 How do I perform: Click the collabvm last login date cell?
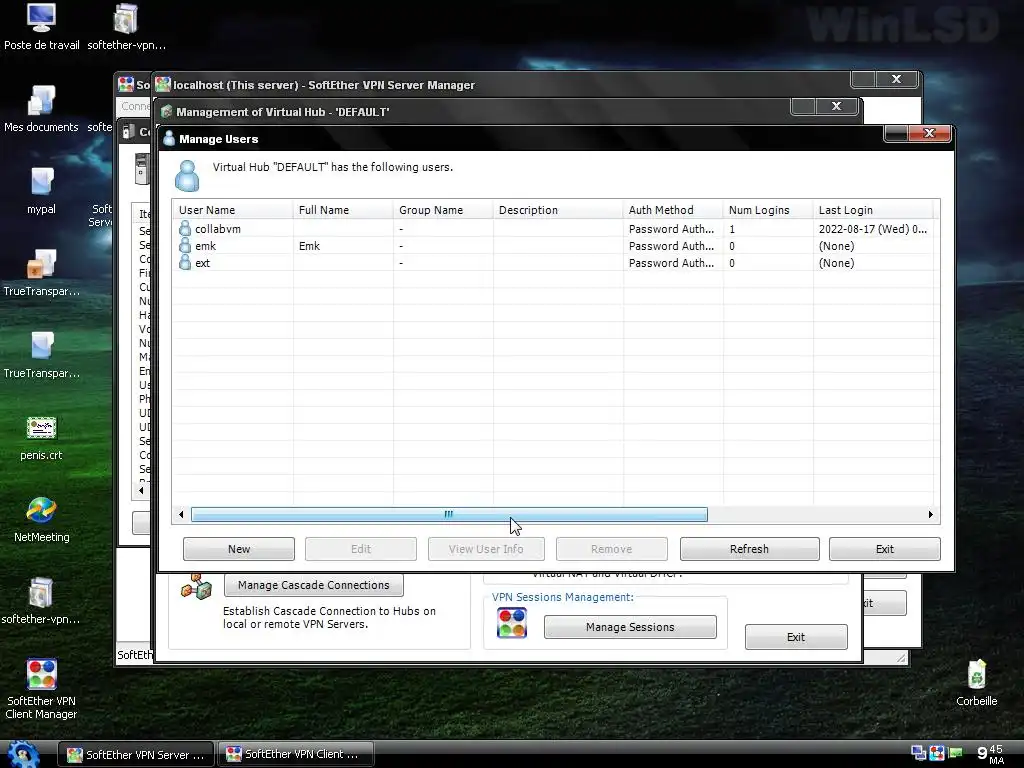(872, 229)
